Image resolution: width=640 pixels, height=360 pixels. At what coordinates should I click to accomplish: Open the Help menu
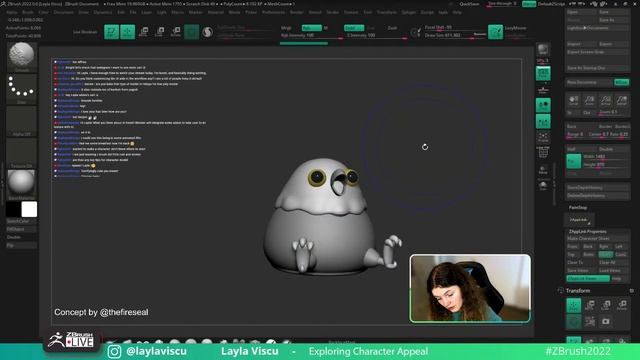coord(457,12)
